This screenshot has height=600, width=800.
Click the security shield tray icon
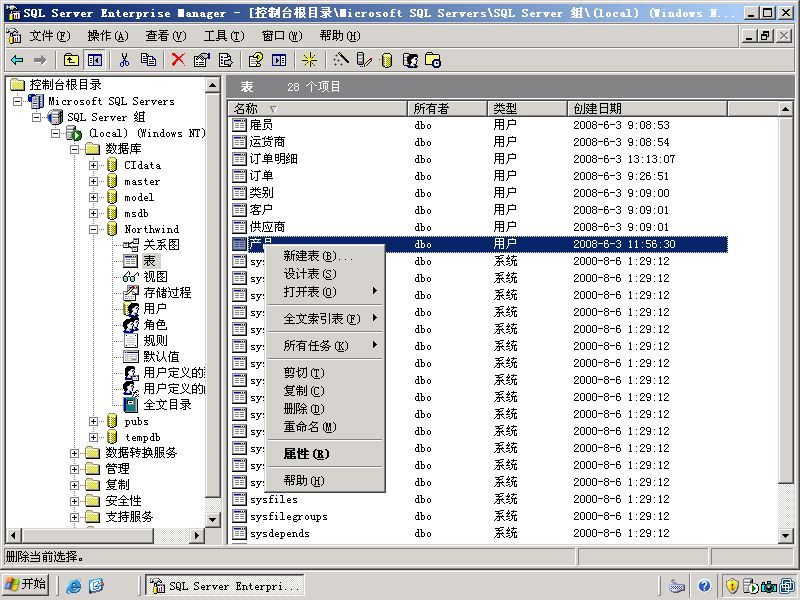[732, 586]
